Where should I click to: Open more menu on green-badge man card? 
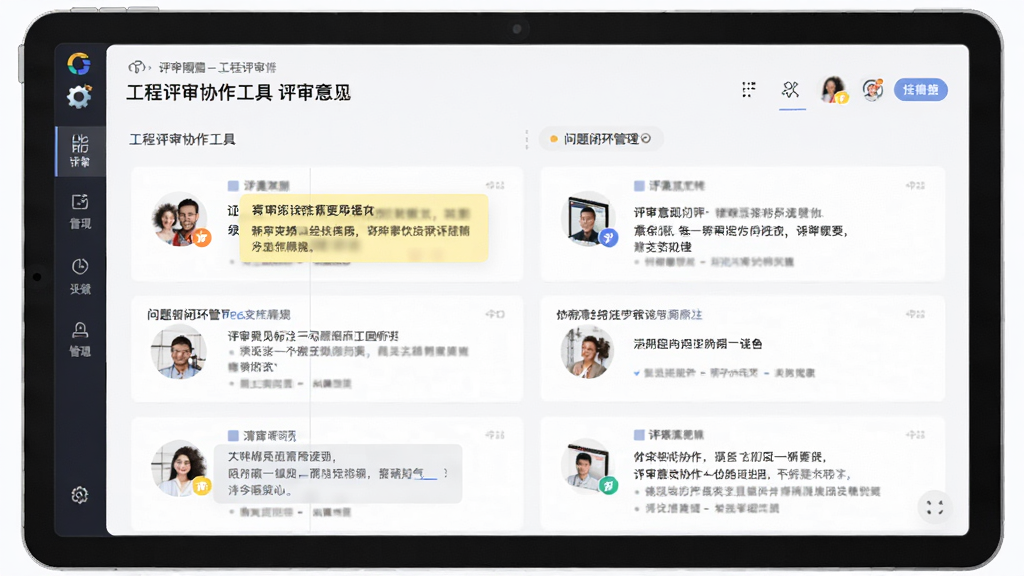click(916, 435)
